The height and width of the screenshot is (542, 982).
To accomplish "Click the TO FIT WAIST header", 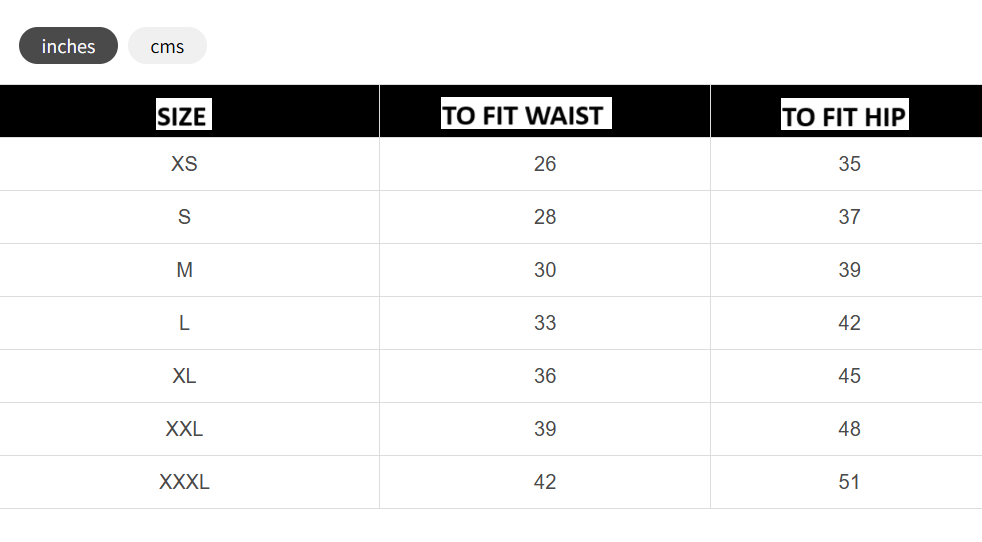I will pos(526,113).
